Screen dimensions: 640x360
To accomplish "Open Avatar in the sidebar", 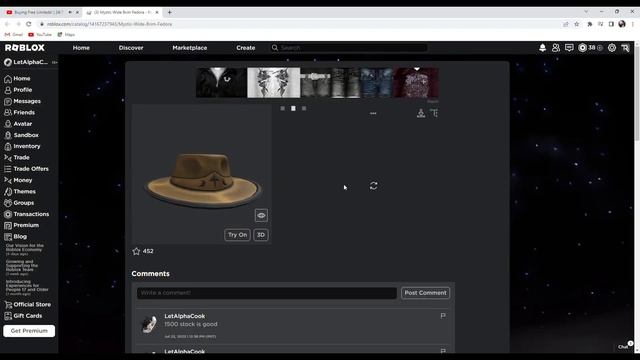I will (x=18, y=124).
